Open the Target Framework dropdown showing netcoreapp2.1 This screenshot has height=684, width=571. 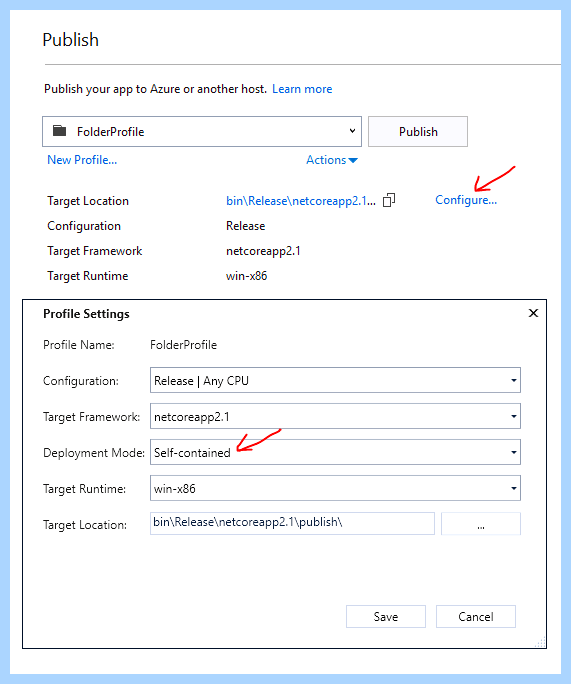(335, 417)
